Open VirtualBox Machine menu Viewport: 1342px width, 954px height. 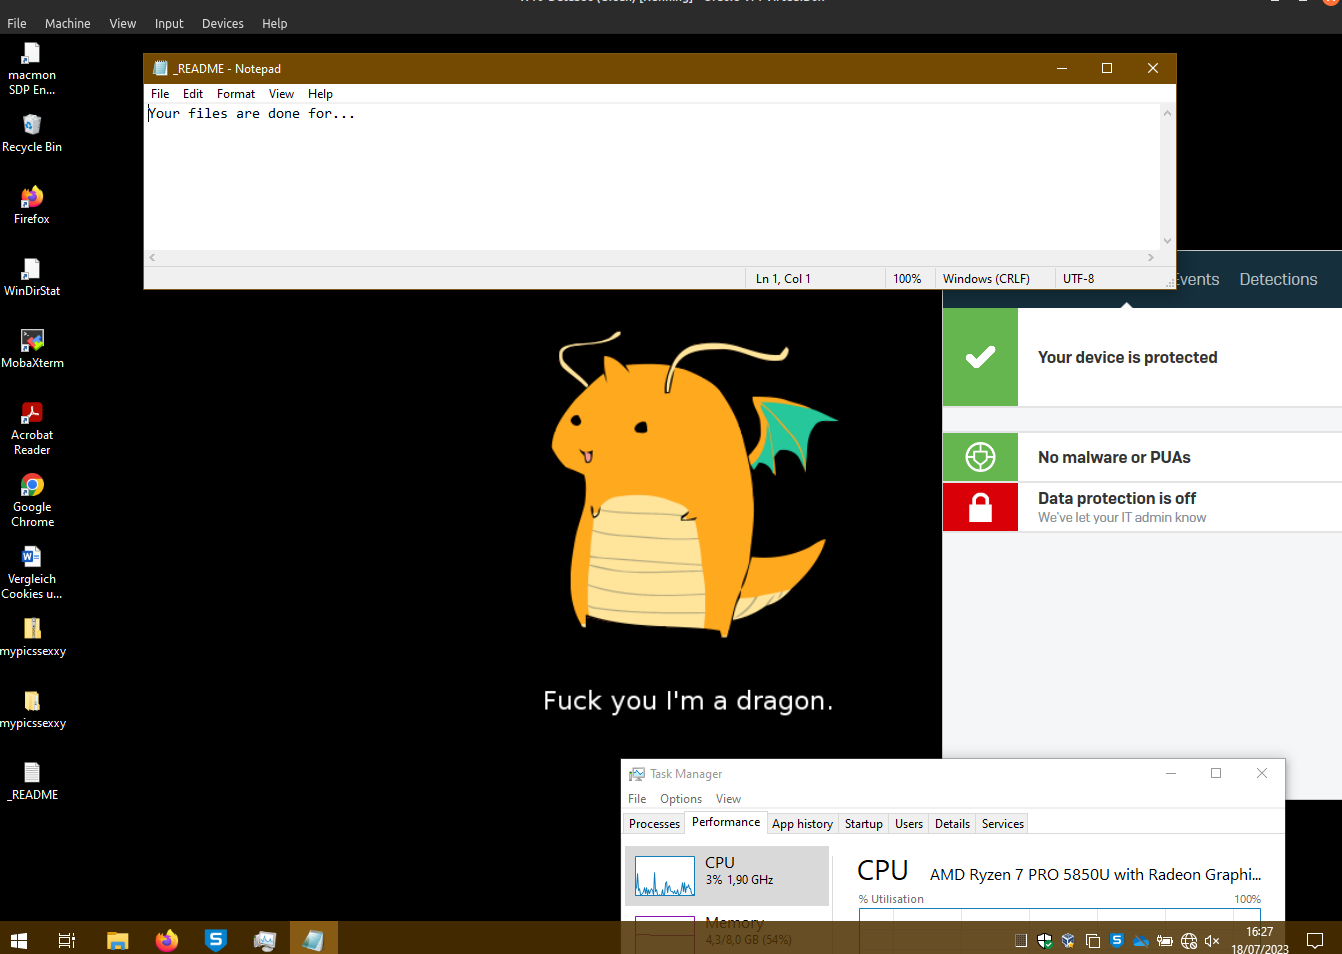[68, 23]
